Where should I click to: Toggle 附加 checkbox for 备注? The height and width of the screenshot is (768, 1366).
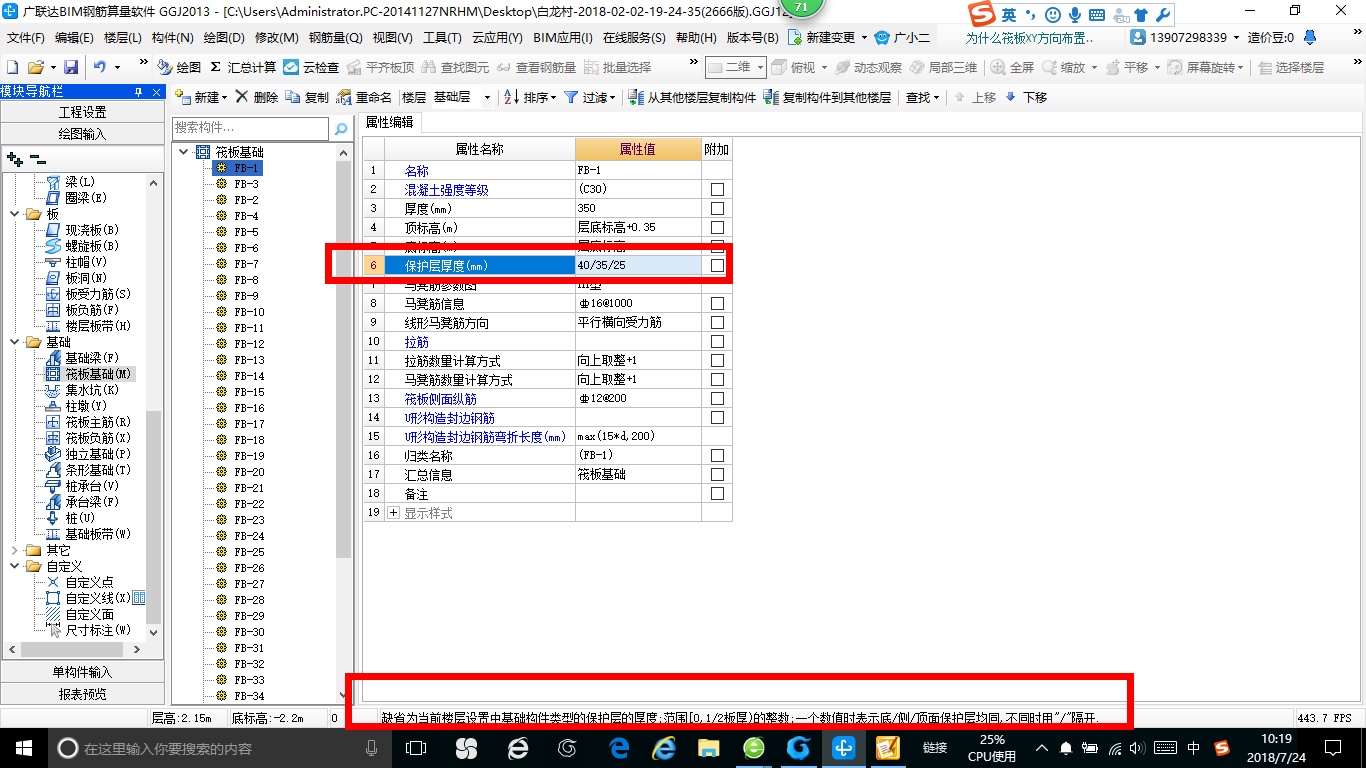(717, 493)
